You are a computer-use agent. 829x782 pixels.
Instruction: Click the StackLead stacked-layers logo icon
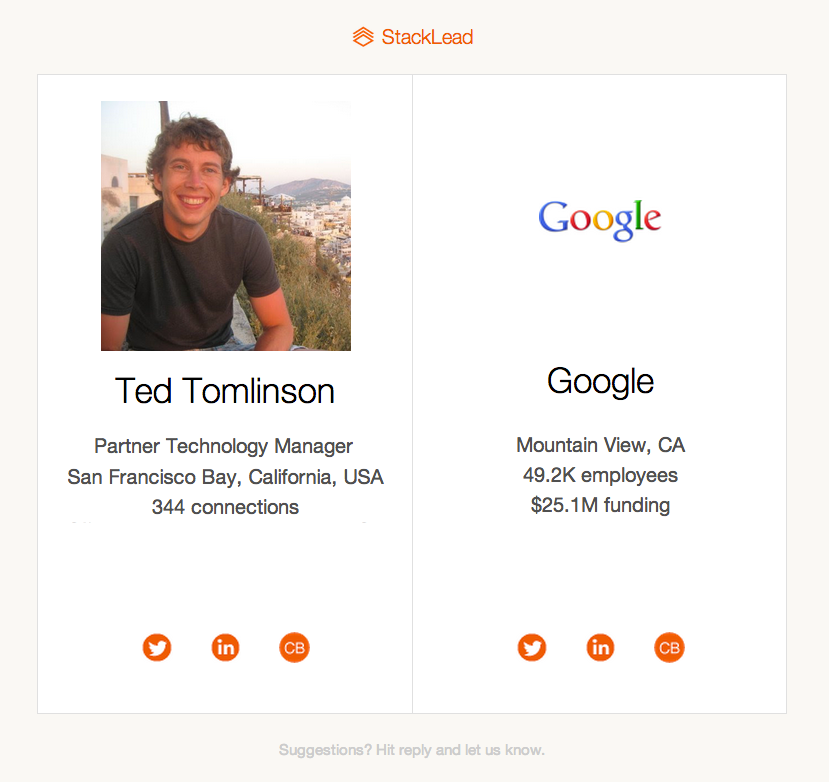363,37
